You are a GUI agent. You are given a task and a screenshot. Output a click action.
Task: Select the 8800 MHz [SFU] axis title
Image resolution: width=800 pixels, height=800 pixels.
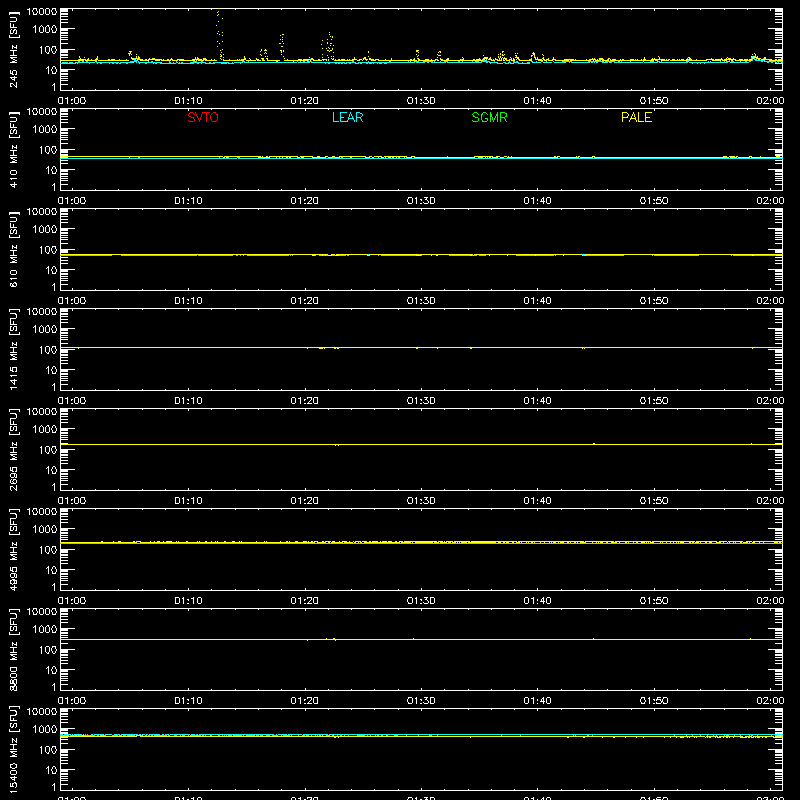tap(14, 649)
